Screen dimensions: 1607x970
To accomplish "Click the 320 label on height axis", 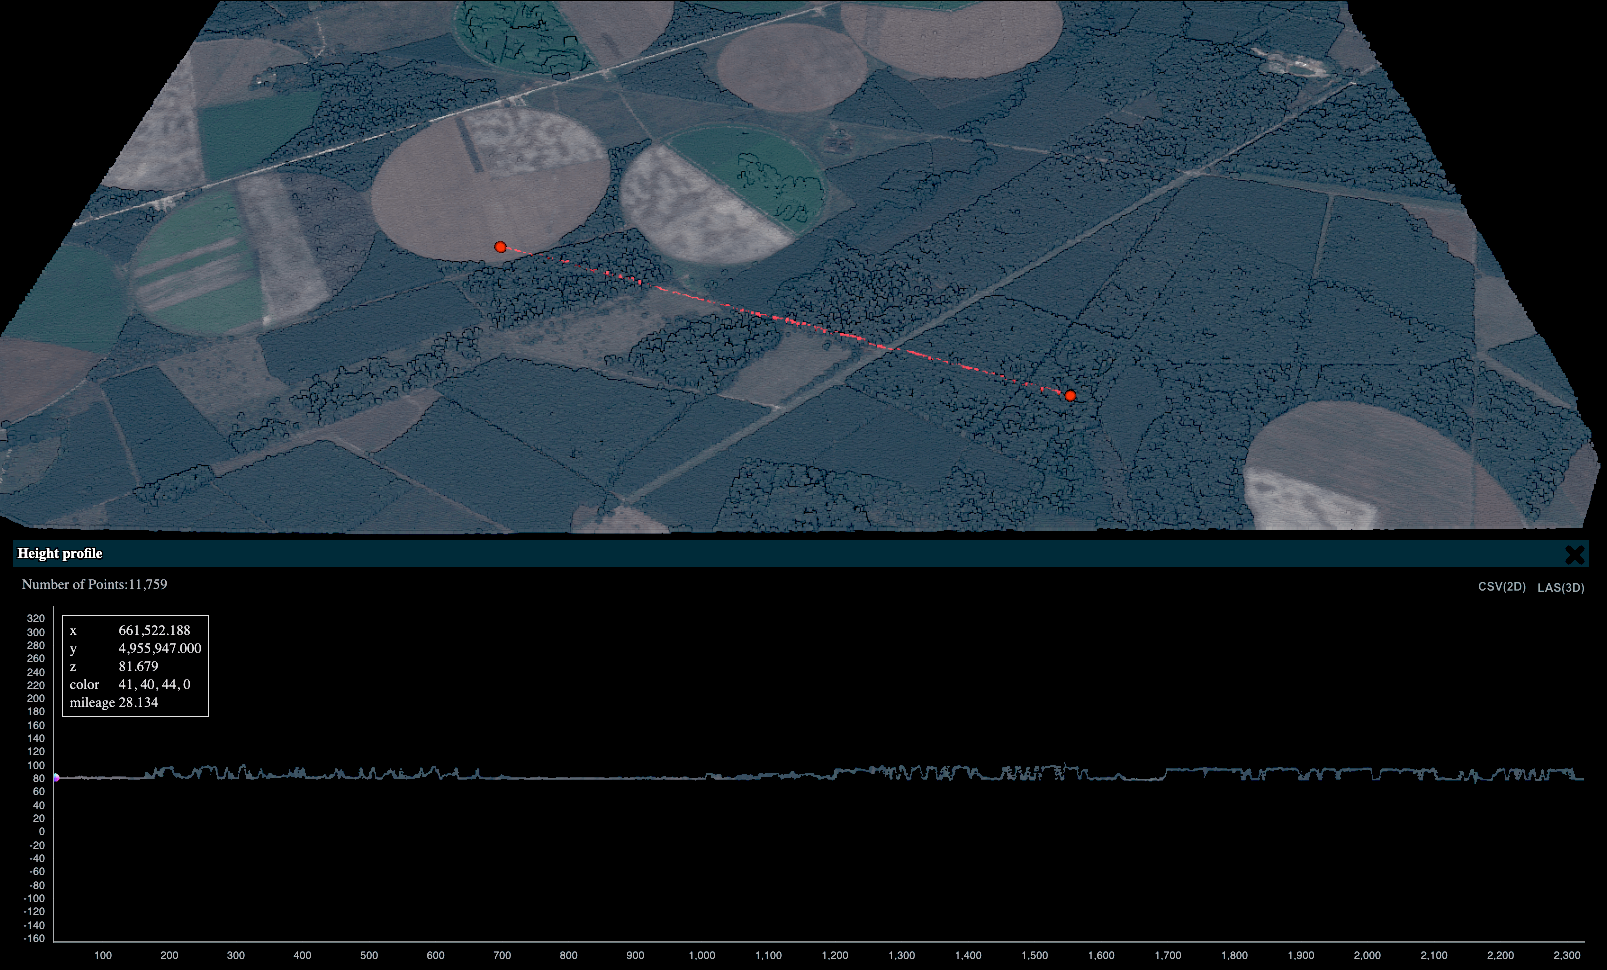I will point(36,618).
